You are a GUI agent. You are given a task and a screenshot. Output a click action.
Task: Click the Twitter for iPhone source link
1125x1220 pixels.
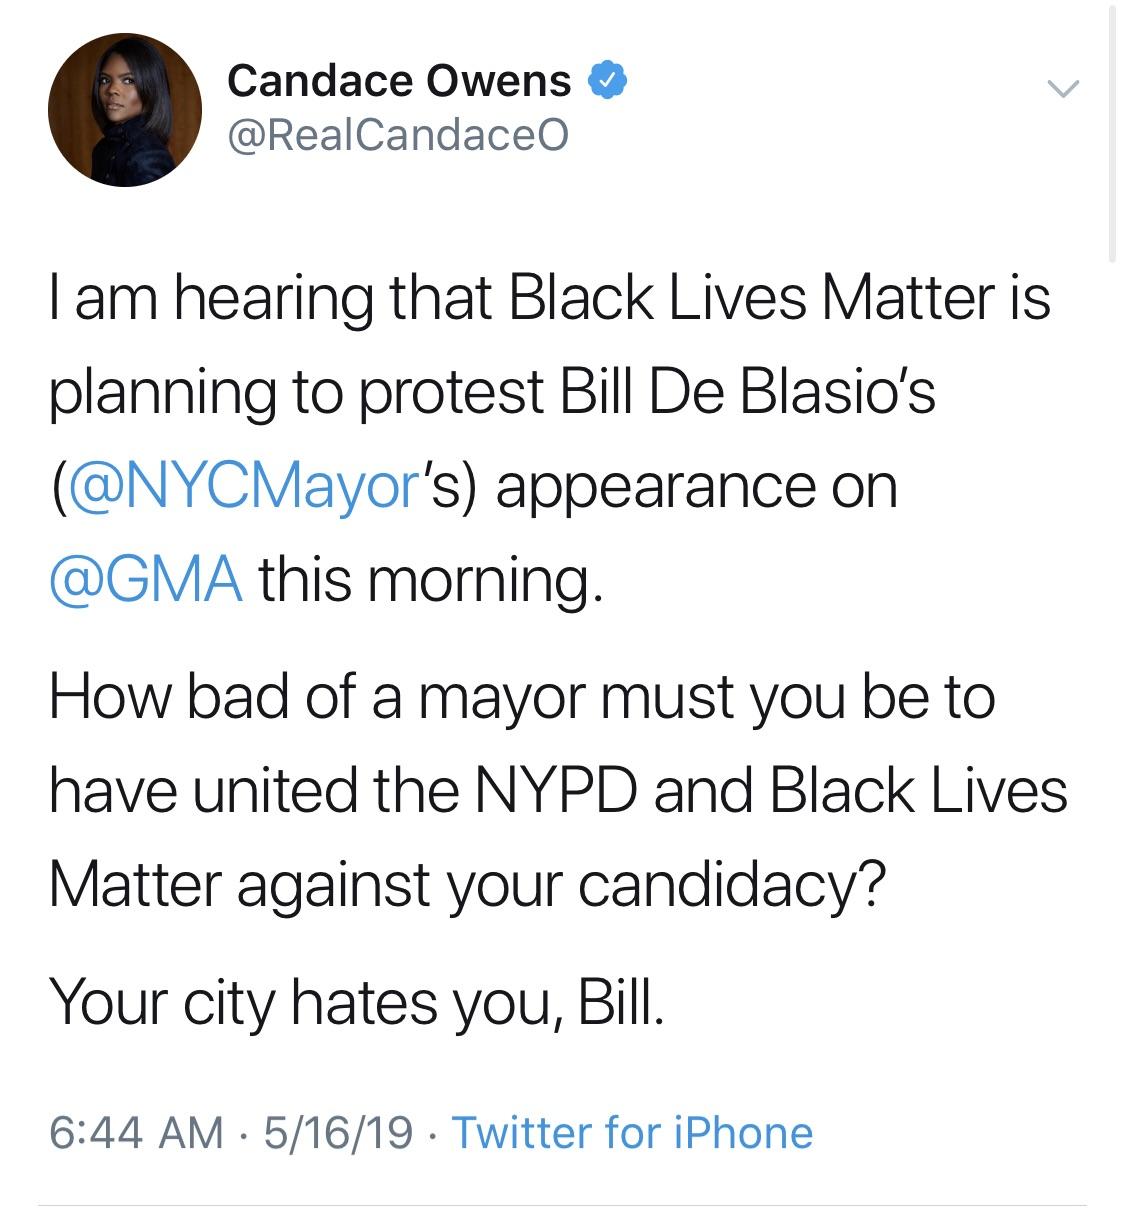point(633,1133)
